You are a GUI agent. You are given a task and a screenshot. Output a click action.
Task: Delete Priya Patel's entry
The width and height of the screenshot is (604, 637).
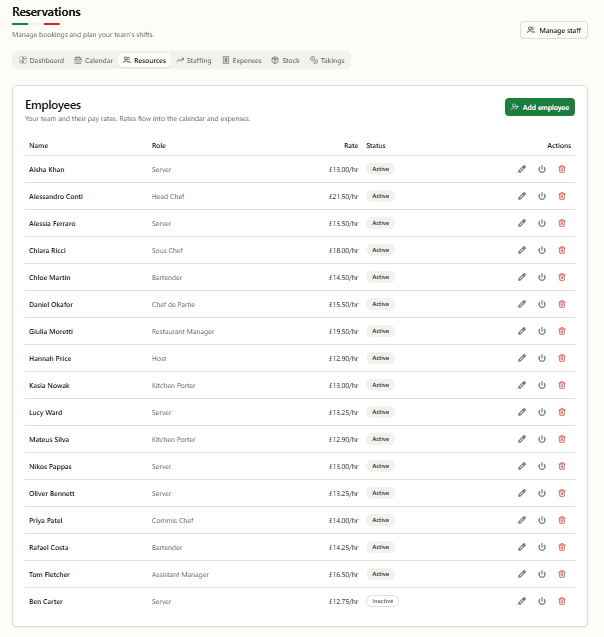(x=562, y=520)
